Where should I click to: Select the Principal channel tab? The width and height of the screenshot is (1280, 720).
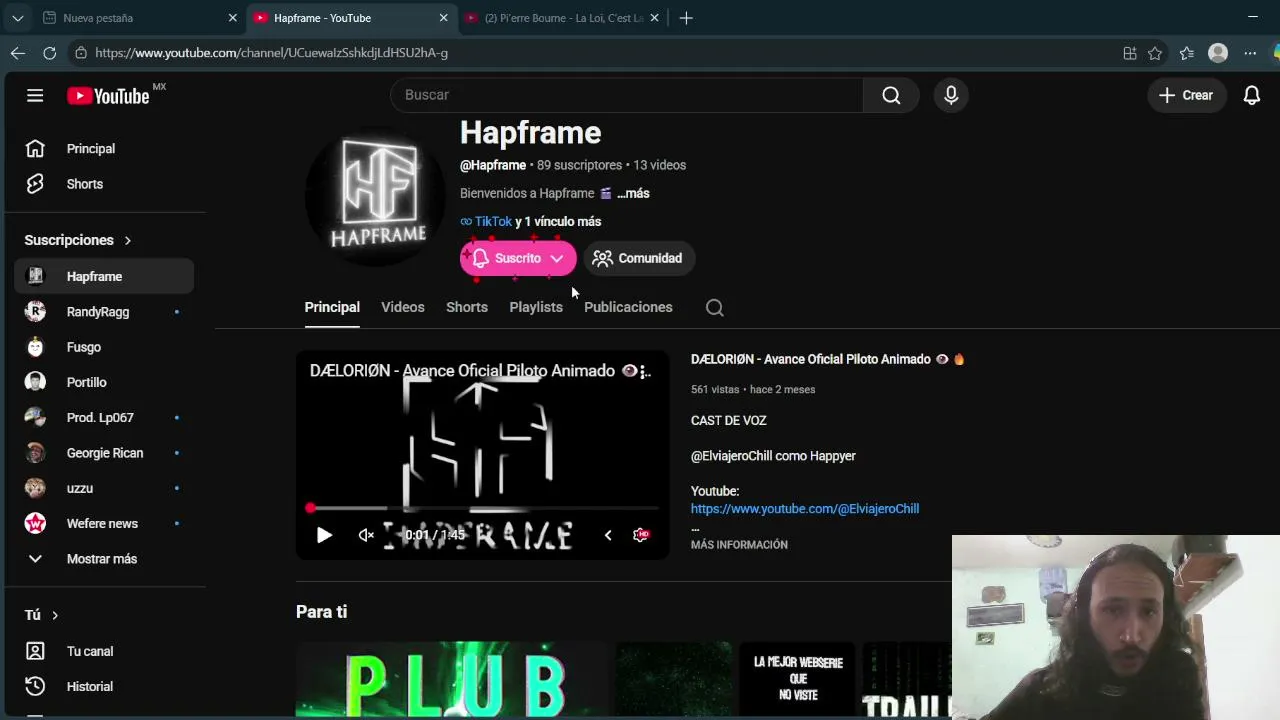tap(332, 307)
